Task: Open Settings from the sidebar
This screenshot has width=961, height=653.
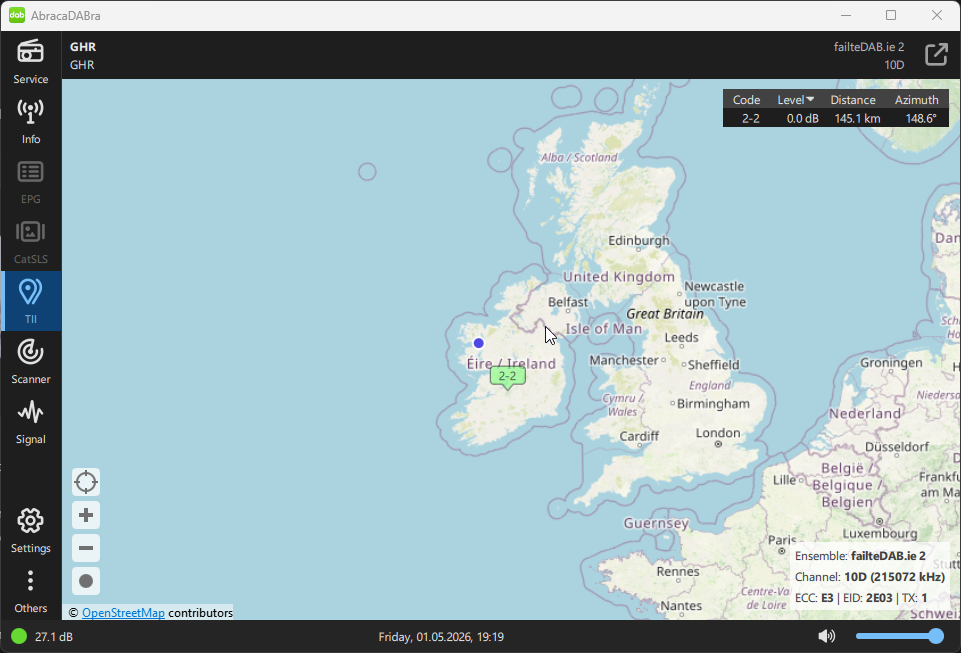Action: (31, 530)
